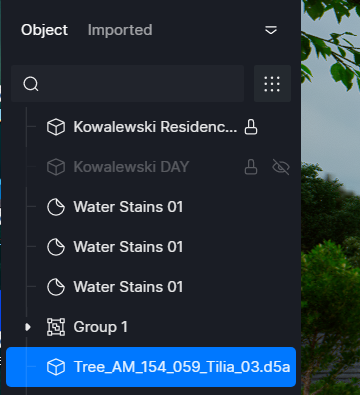Click the Tree_AM_154_059_Tilia_03 cube icon
This screenshot has width=360, height=395.
[56, 367]
